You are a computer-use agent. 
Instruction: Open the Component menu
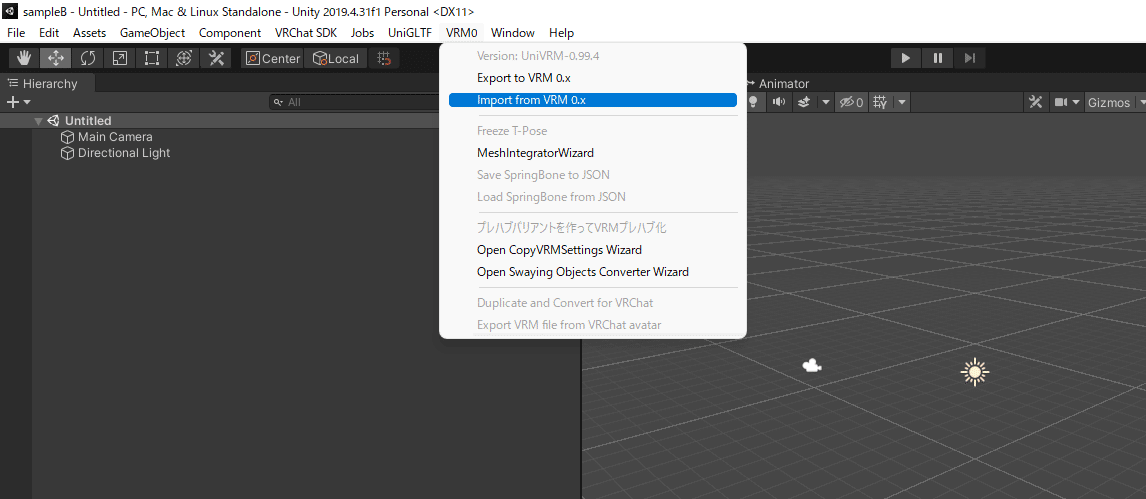(230, 33)
